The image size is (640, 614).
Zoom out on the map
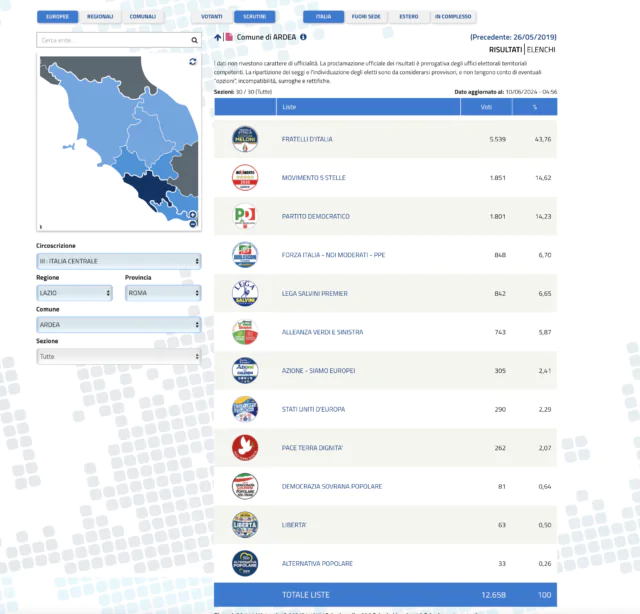[x=192, y=224]
